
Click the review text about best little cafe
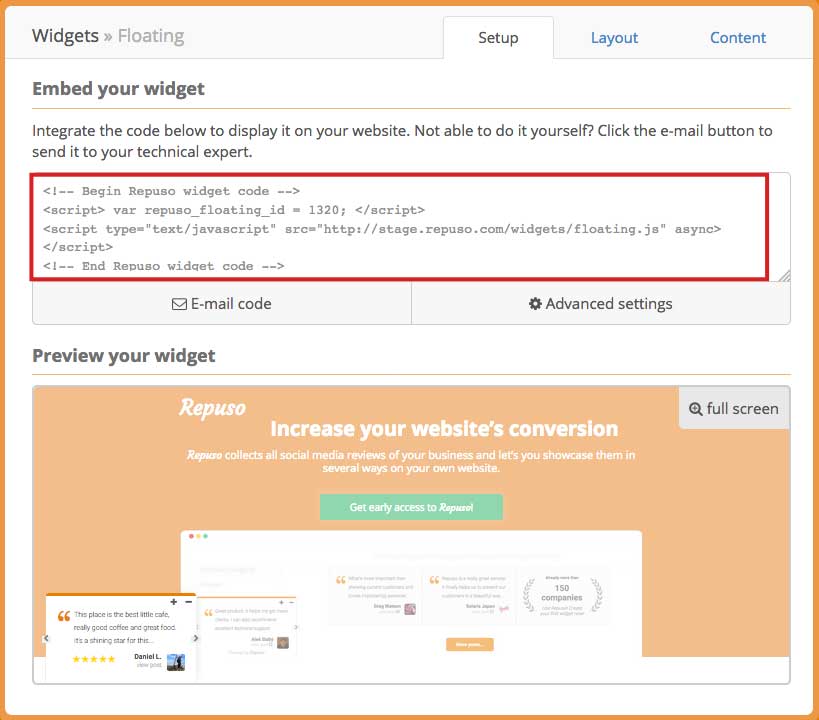[x=122, y=627]
